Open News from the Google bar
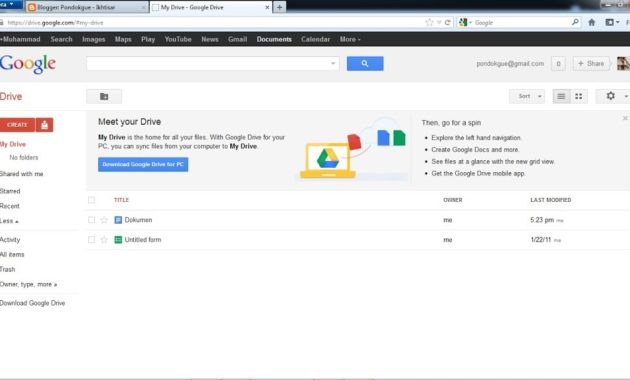The image size is (630, 380). pyautogui.click(x=210, y=39)
